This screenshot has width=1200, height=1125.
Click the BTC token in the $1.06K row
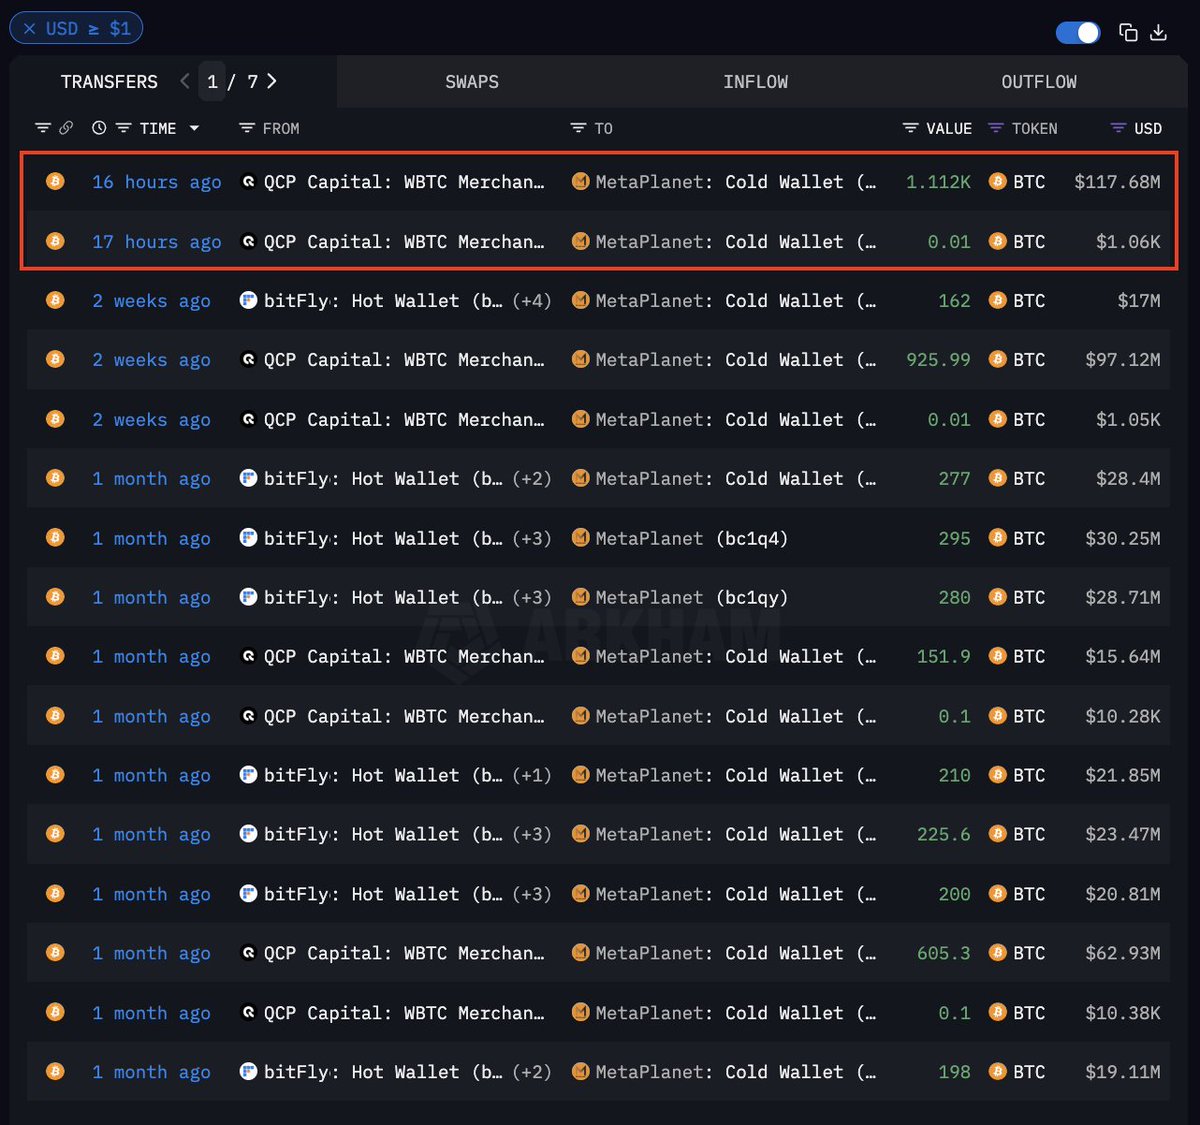pos(1017,242)
